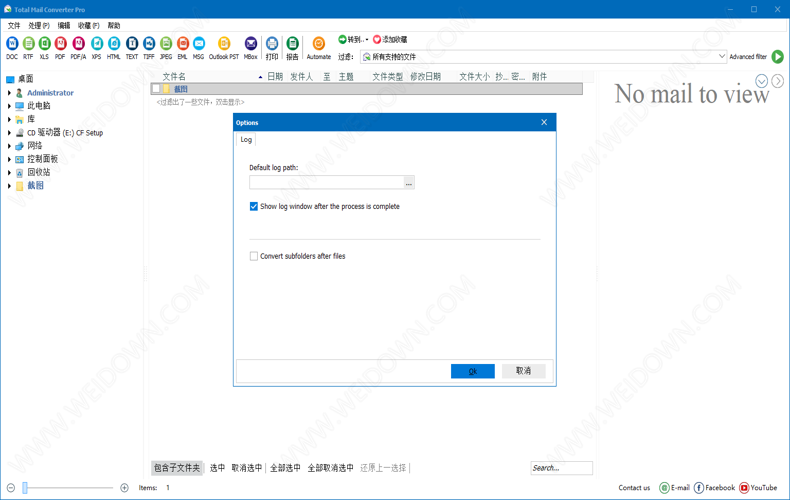Click the 打印 print icon
This screenshot has width=790, height=500.
(272, 44)
